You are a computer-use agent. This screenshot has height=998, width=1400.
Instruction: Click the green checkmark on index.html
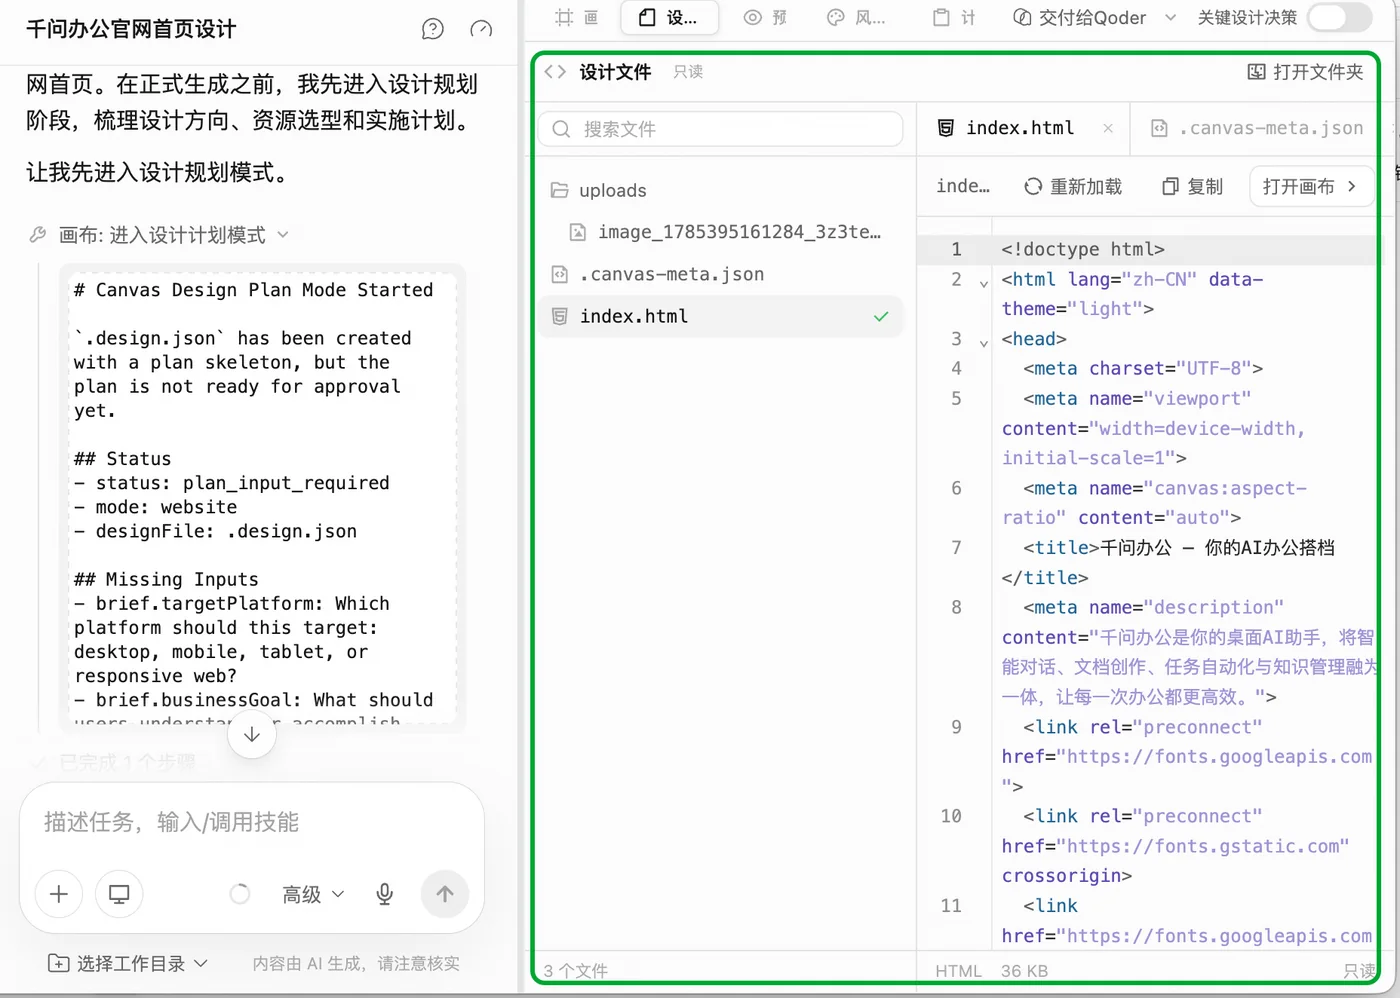[x=881, y=316]
